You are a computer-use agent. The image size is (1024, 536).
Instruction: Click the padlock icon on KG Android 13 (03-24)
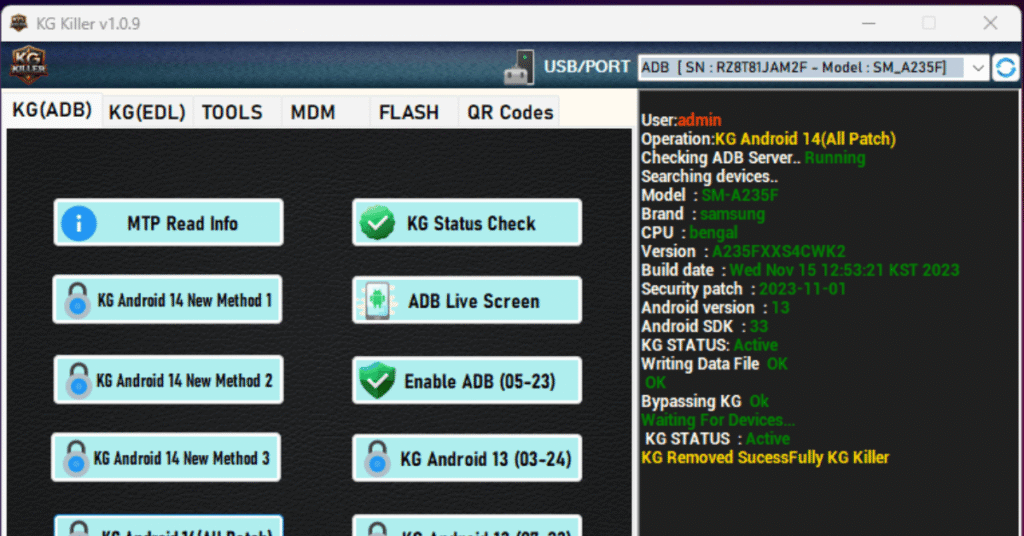pyautogui.click(x=377, y=458)
